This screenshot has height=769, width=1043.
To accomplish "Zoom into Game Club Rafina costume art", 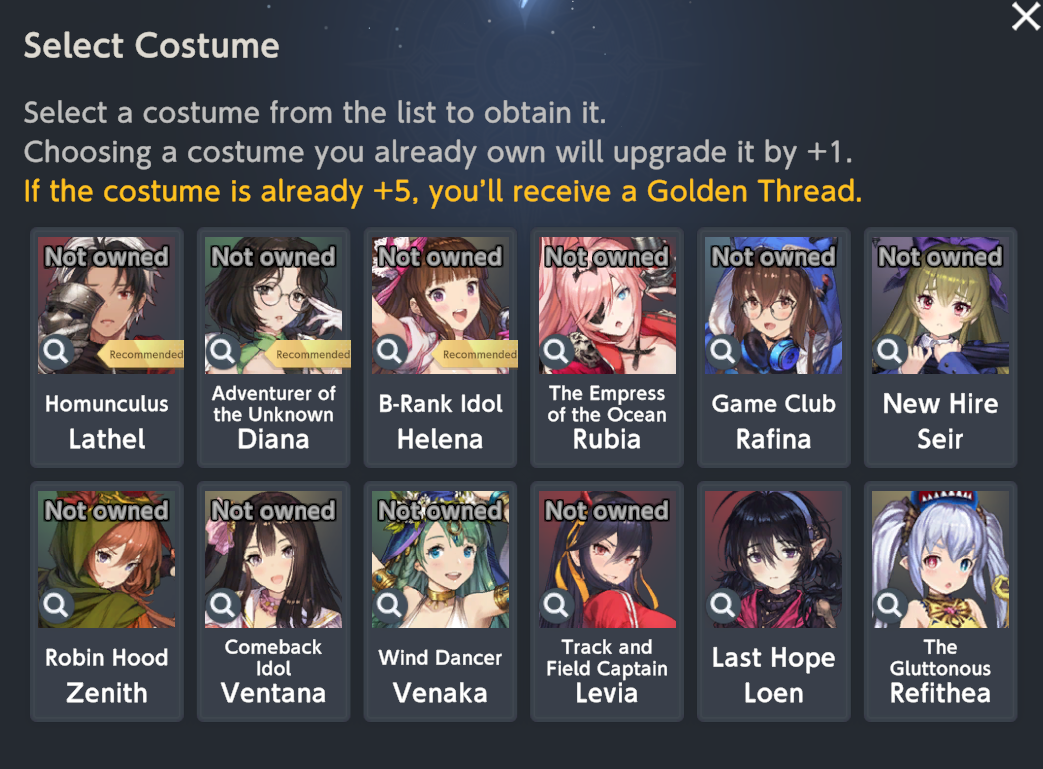I will 722,351.
